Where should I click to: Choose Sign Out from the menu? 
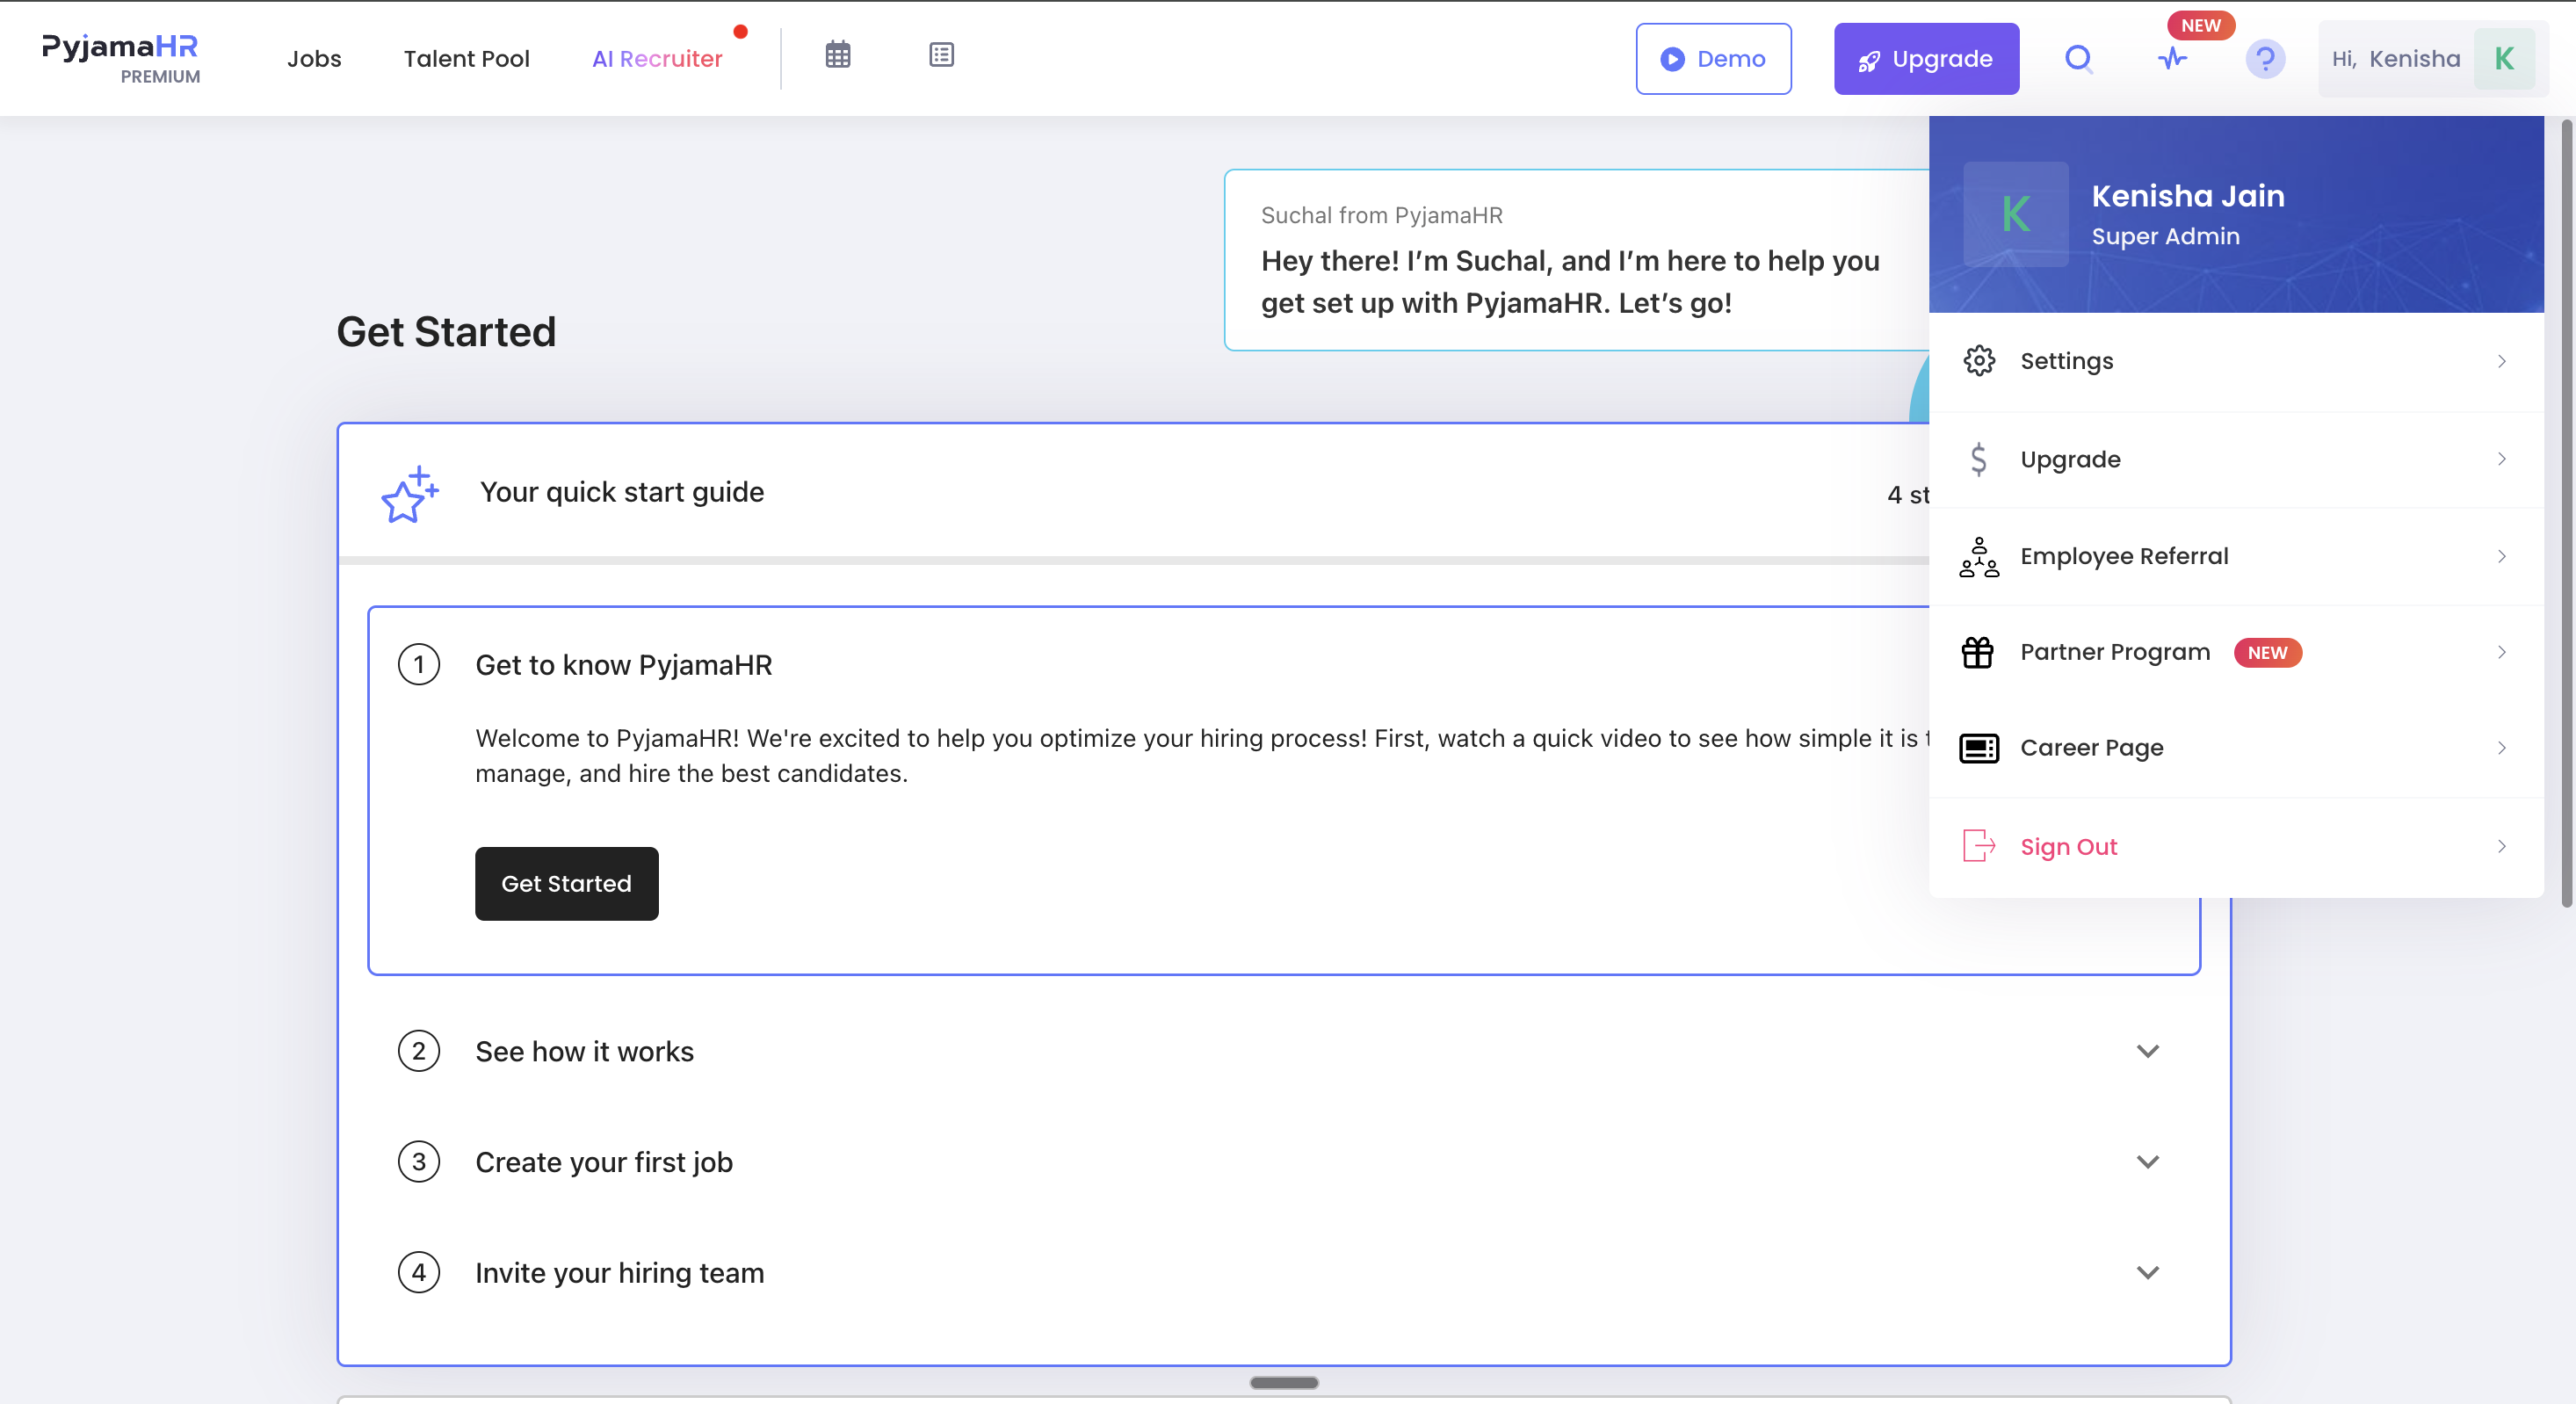pyautogui.click(x=2236, y=847)
